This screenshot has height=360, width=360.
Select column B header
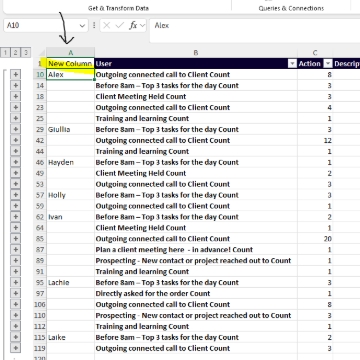(196, 52)
